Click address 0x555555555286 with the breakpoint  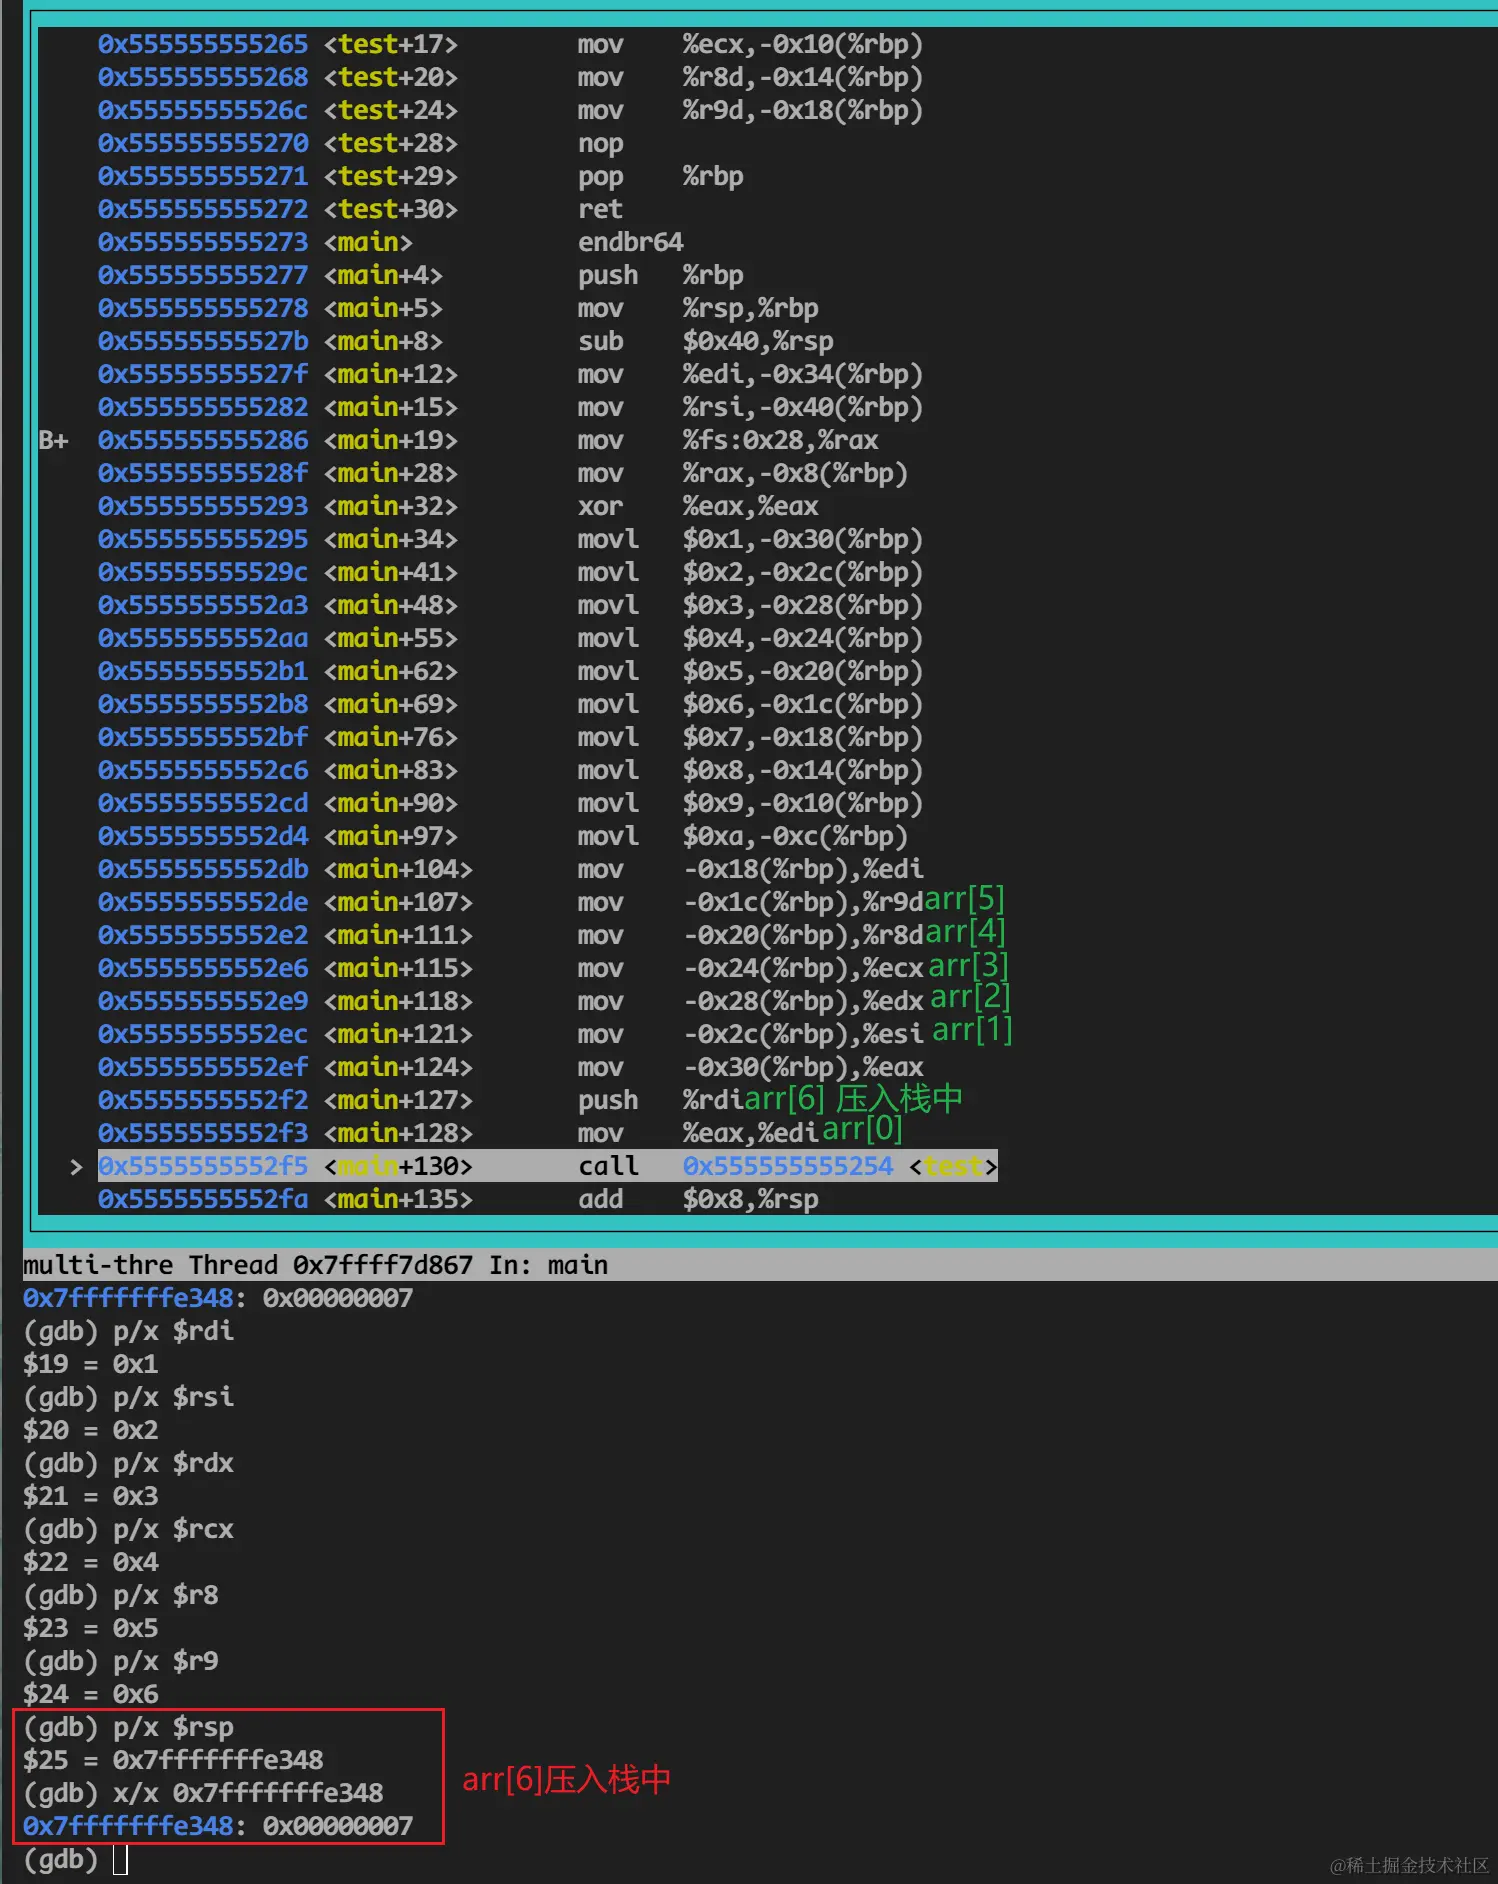pyautogui.click(x=203, y=440)
